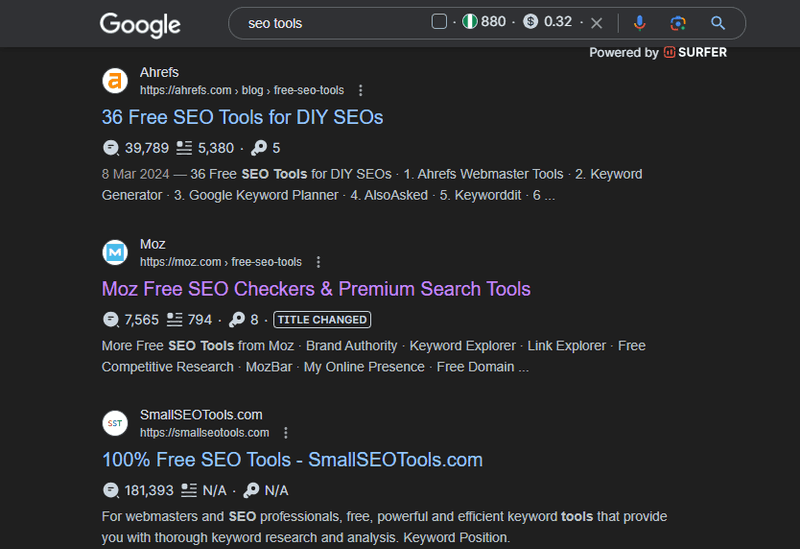Screen dimensions: 800x549
Task: Click the 'seo tools' search input field
Action: [330, 23]
